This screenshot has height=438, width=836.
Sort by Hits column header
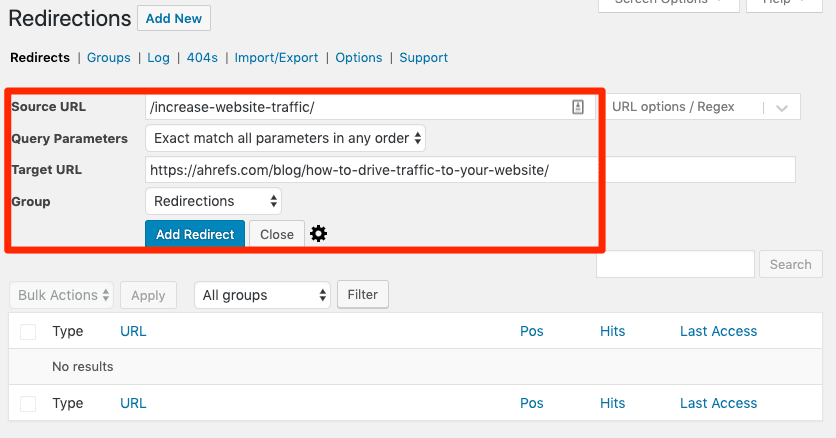click(x=612, y=331)
